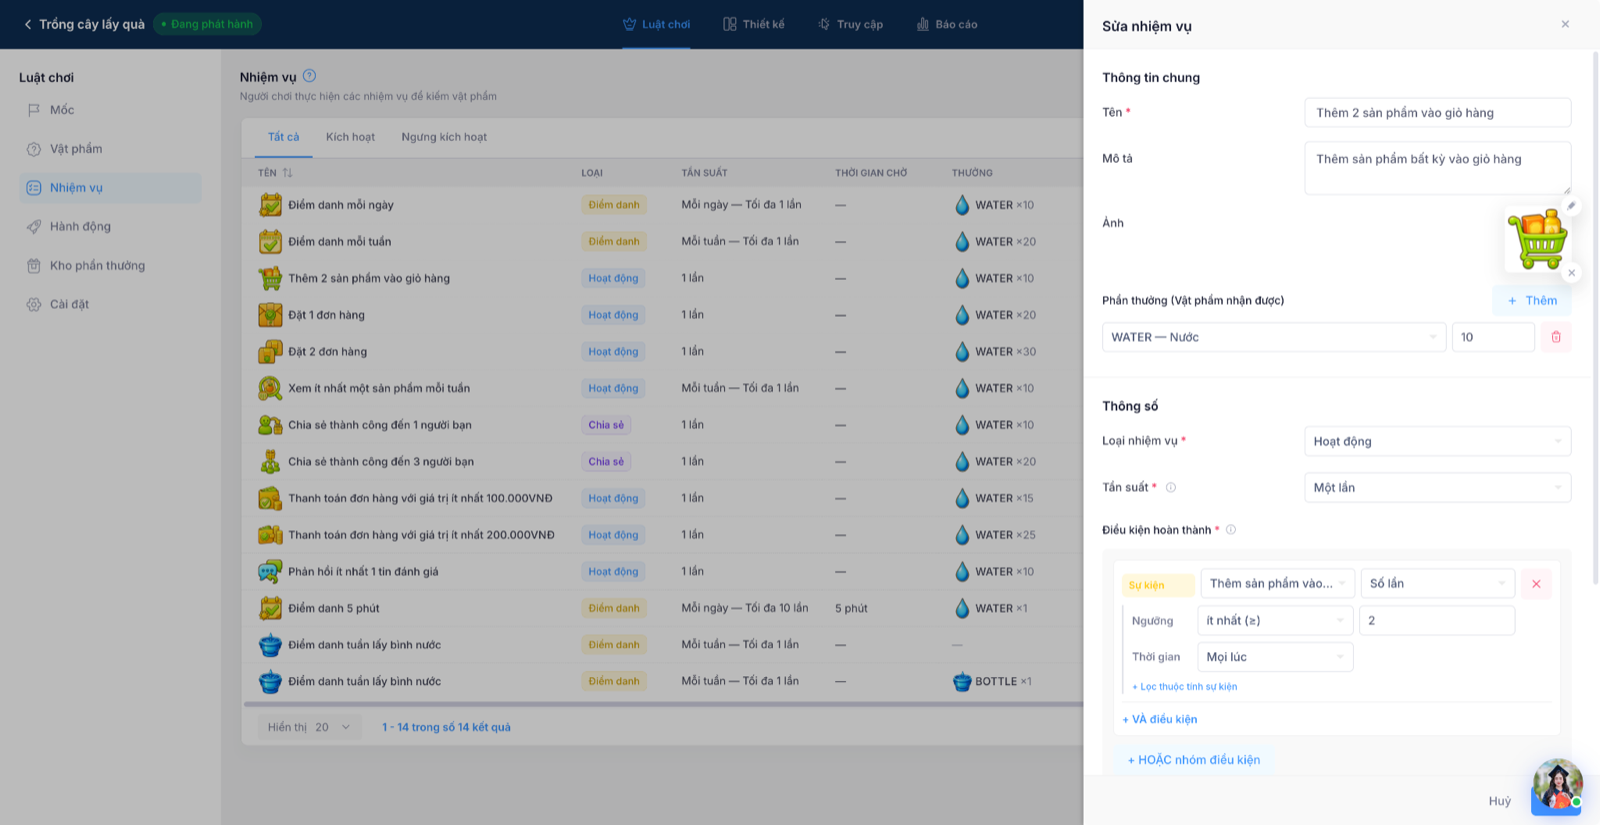1600x825 pixels.
Task: Open Kho phần thưởng in the sidebar
Action: pyautogui.click(x=110, y=266)
